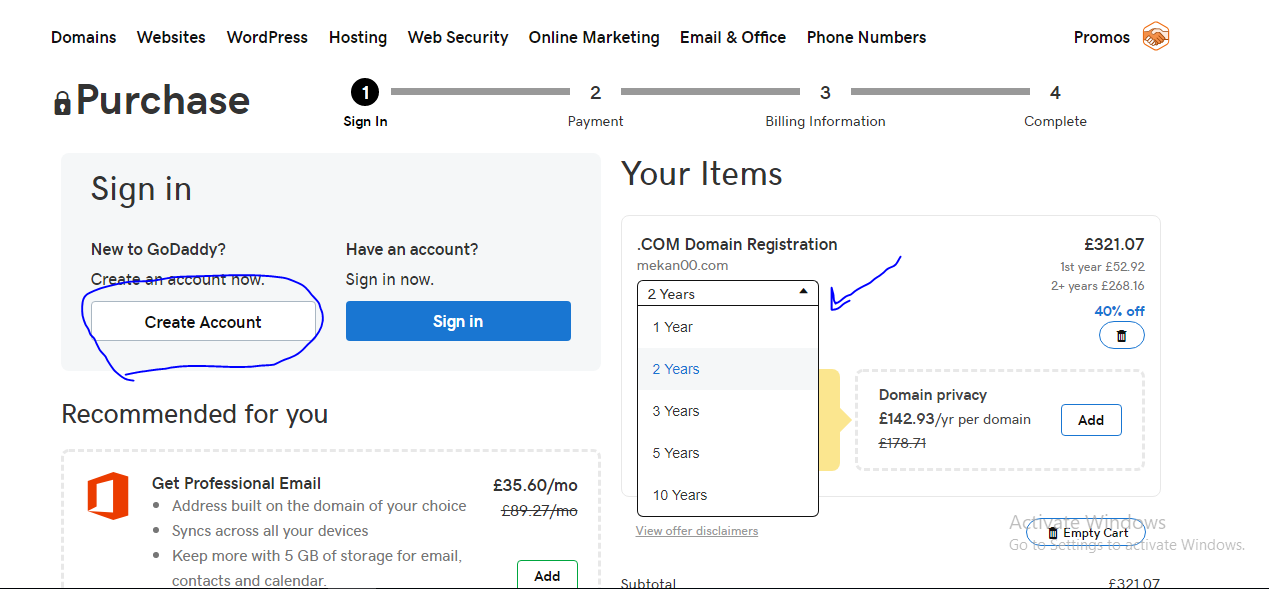1269x589 pixels.
Task: Click the padlock icon beside Purchase
Action: (62, 103)
